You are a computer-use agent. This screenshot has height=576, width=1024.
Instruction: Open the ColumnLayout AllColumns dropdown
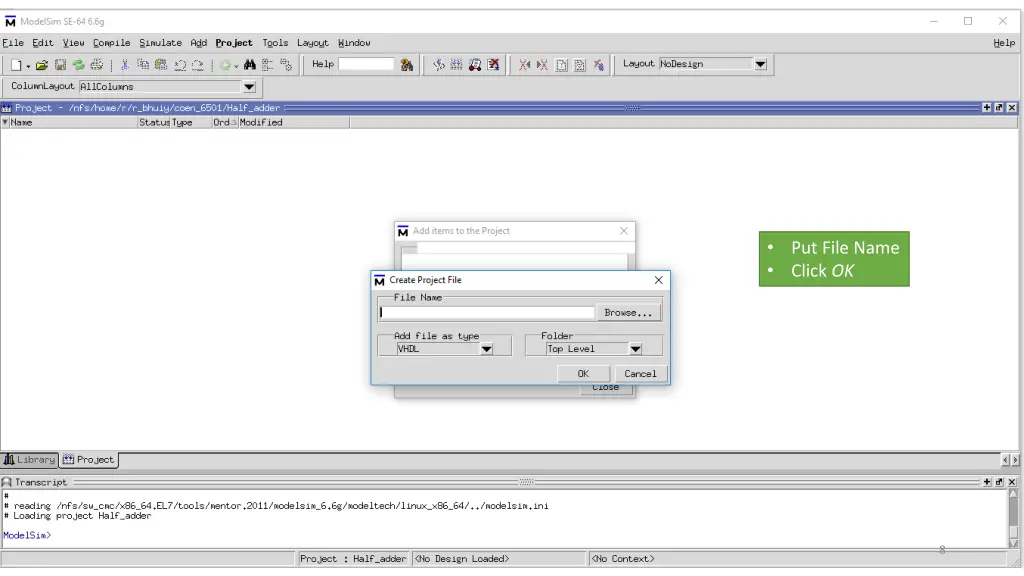[249, 87]
